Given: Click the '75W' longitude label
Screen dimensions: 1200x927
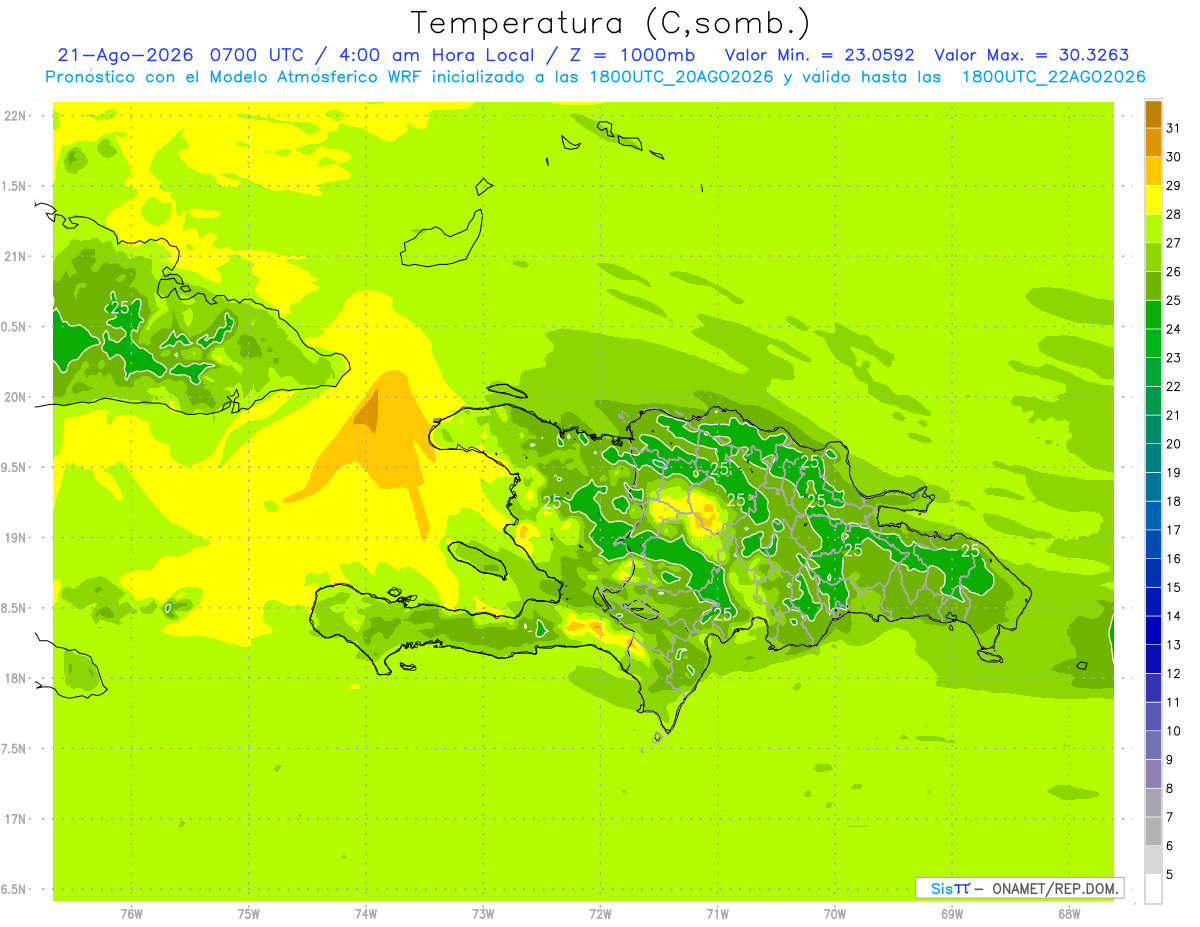Looking at the screenshot, I should 249,914.
